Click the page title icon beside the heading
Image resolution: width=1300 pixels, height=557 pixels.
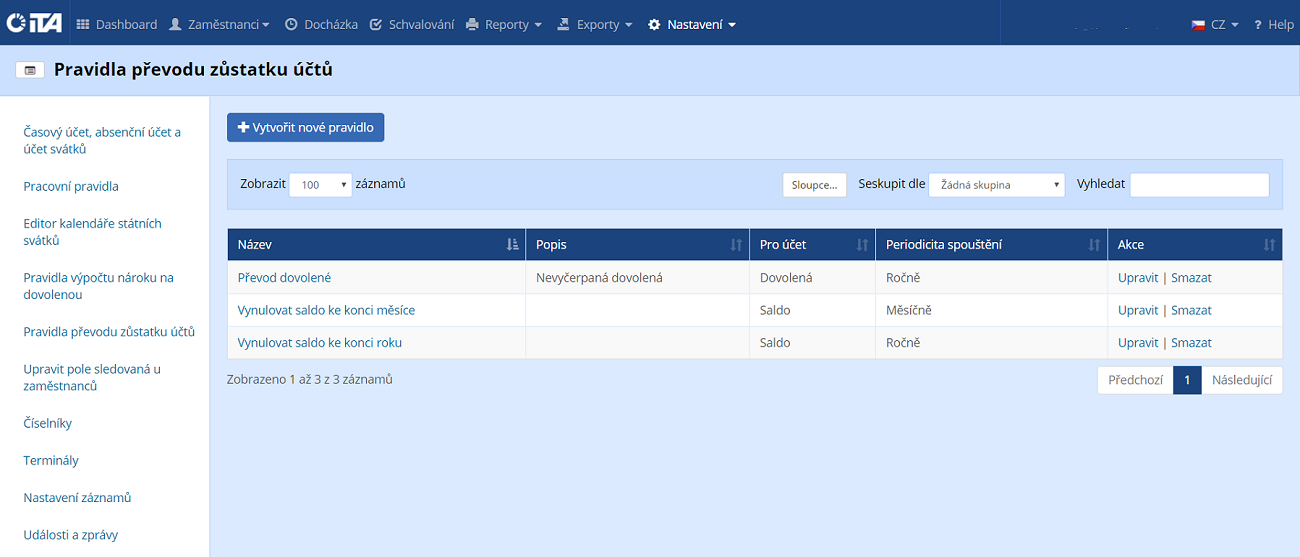tap(30, 70)
